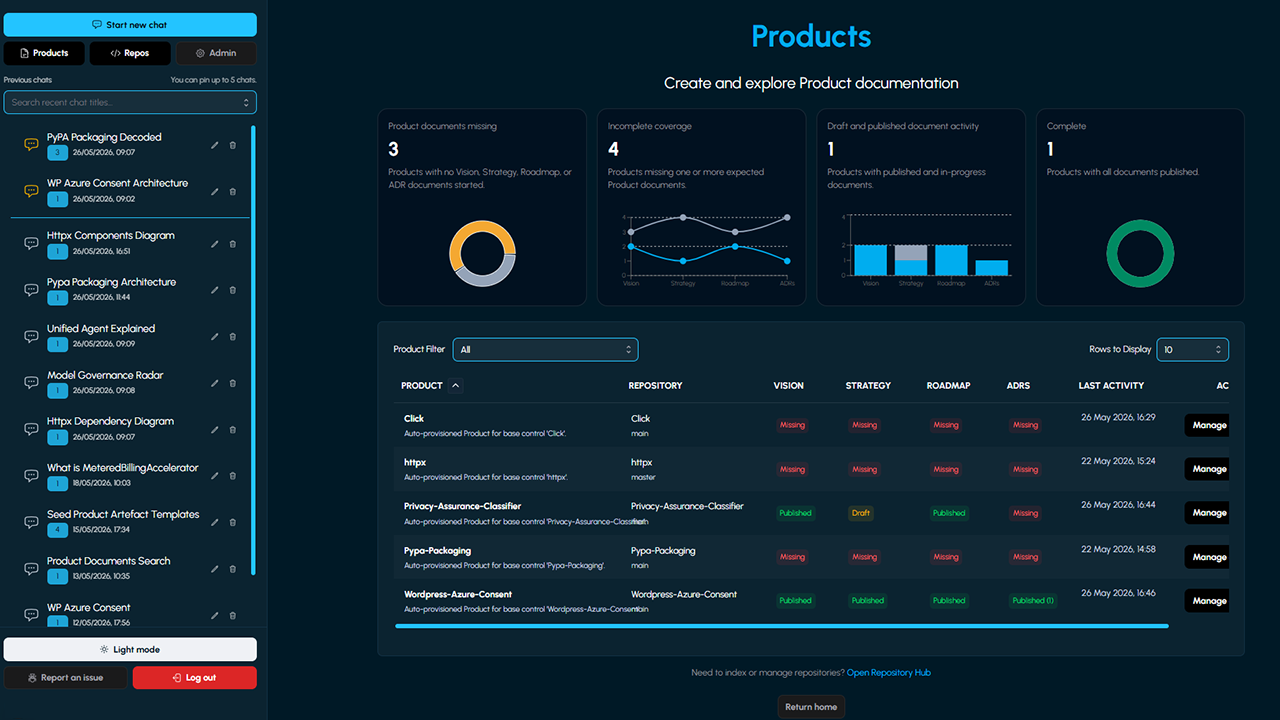Click Published roadmap badge for Wordpress-Azure-Consent
Viewport: 1280px width, 720px height.
point(949,601)
